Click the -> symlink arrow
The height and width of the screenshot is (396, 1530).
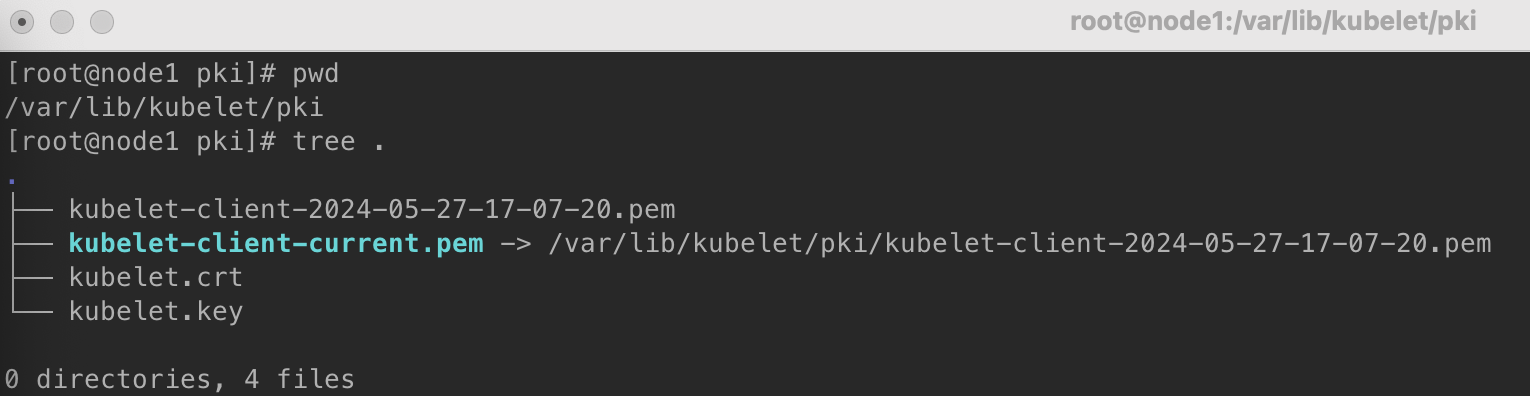coord(516,243)
